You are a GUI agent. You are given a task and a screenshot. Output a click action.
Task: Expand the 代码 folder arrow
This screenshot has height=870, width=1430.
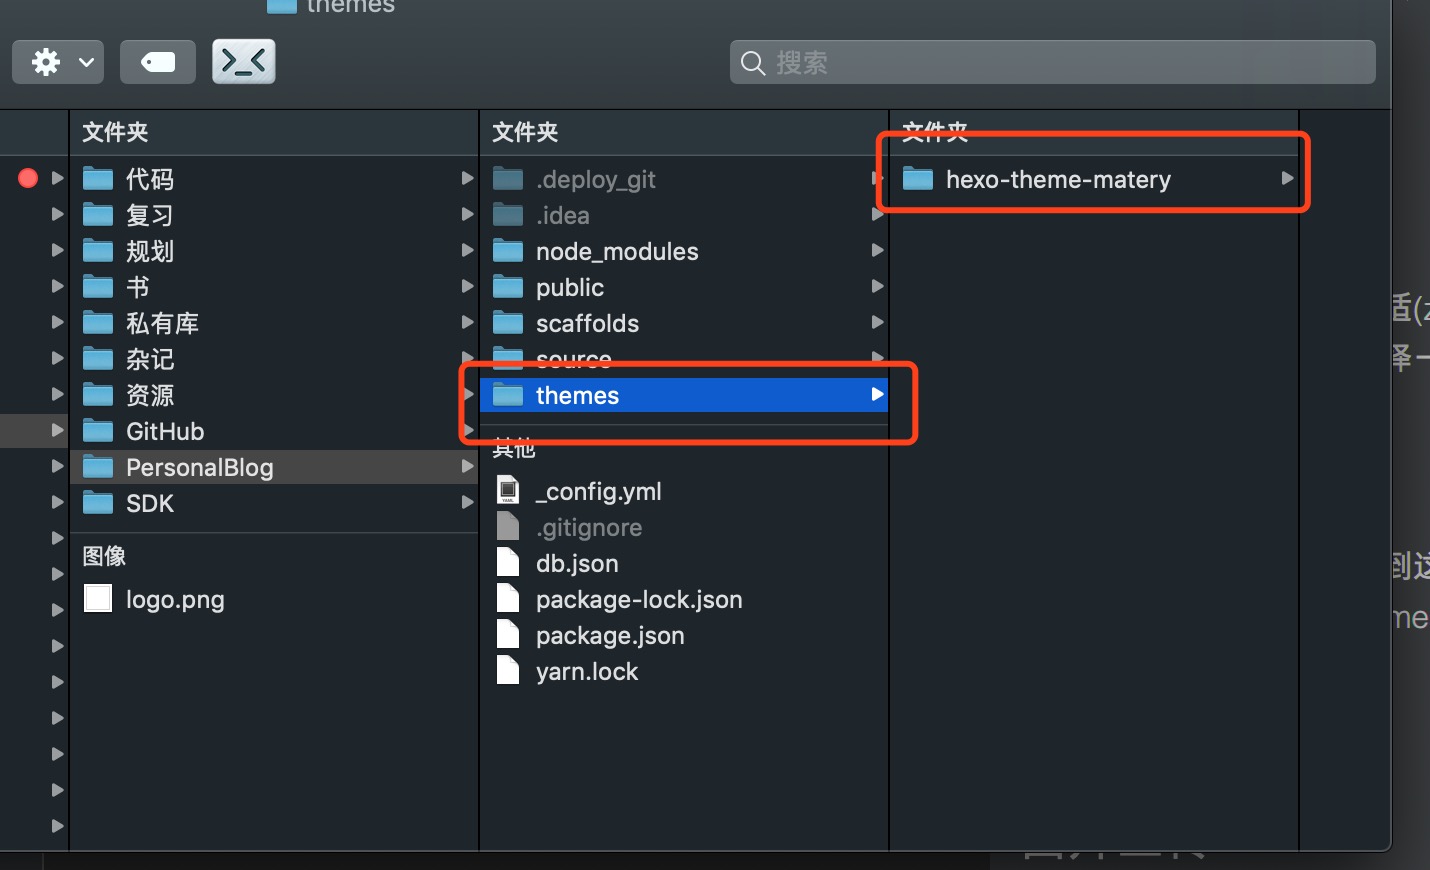pos(467,178)
